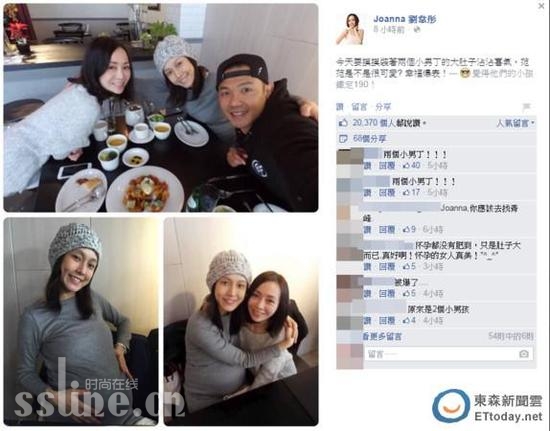Click the camera icon in comment box
Image resolution: width=550 pixels, height=431 pixels.
tap(524, 354)
